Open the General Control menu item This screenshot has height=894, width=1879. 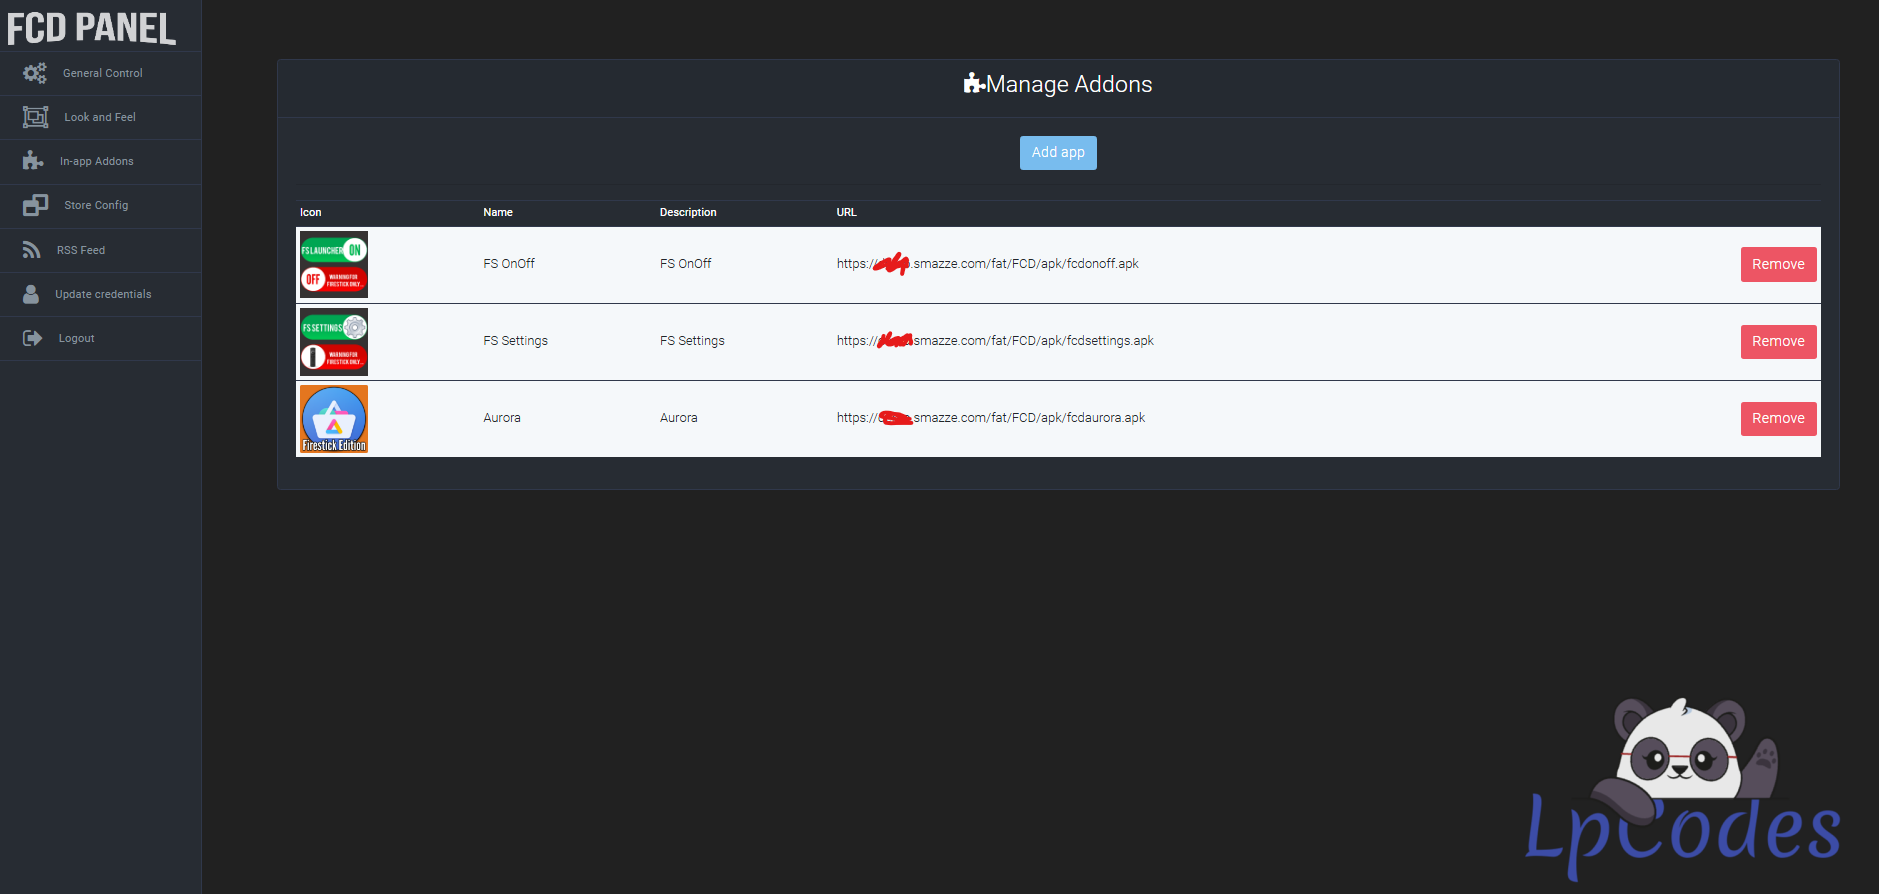(x=102, y=73)
